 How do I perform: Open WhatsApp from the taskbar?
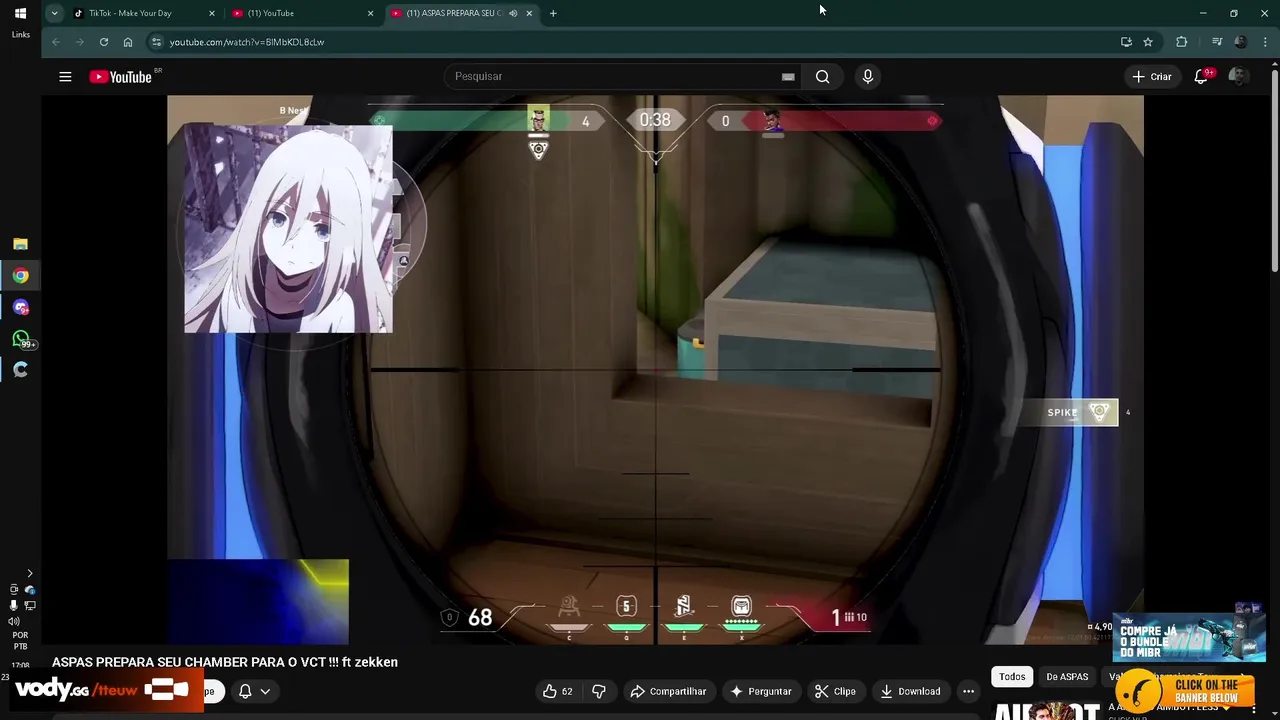click(x=21, y=339)
